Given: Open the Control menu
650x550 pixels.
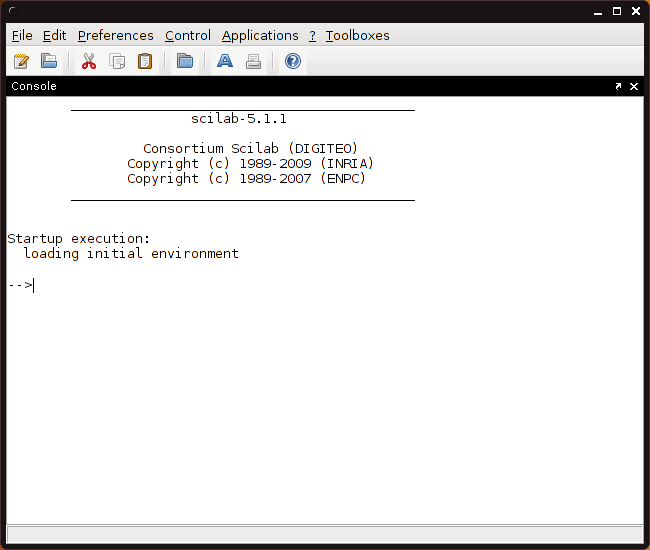Looking at the screenshot, I should [x=188, y=36].
